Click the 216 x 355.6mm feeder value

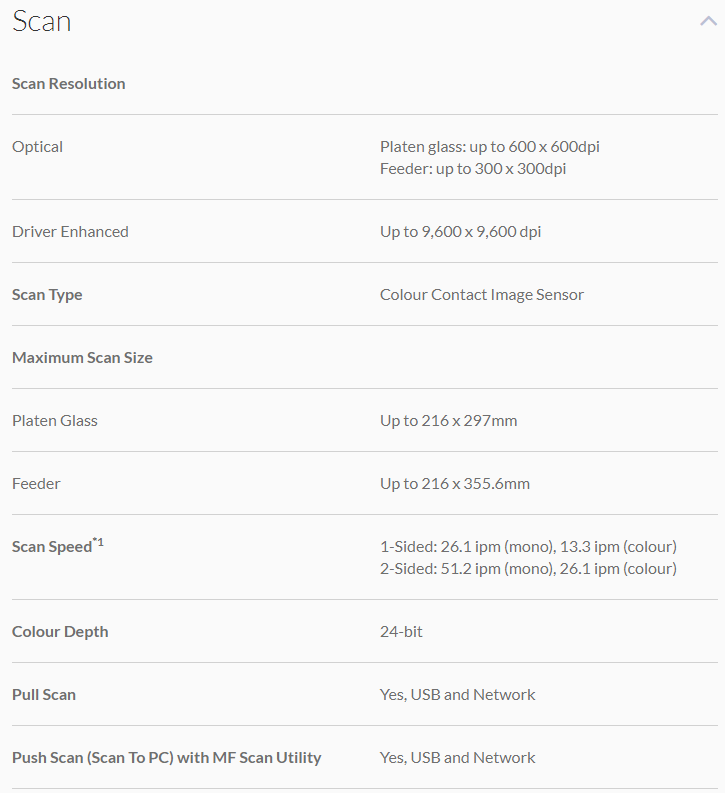455,484
